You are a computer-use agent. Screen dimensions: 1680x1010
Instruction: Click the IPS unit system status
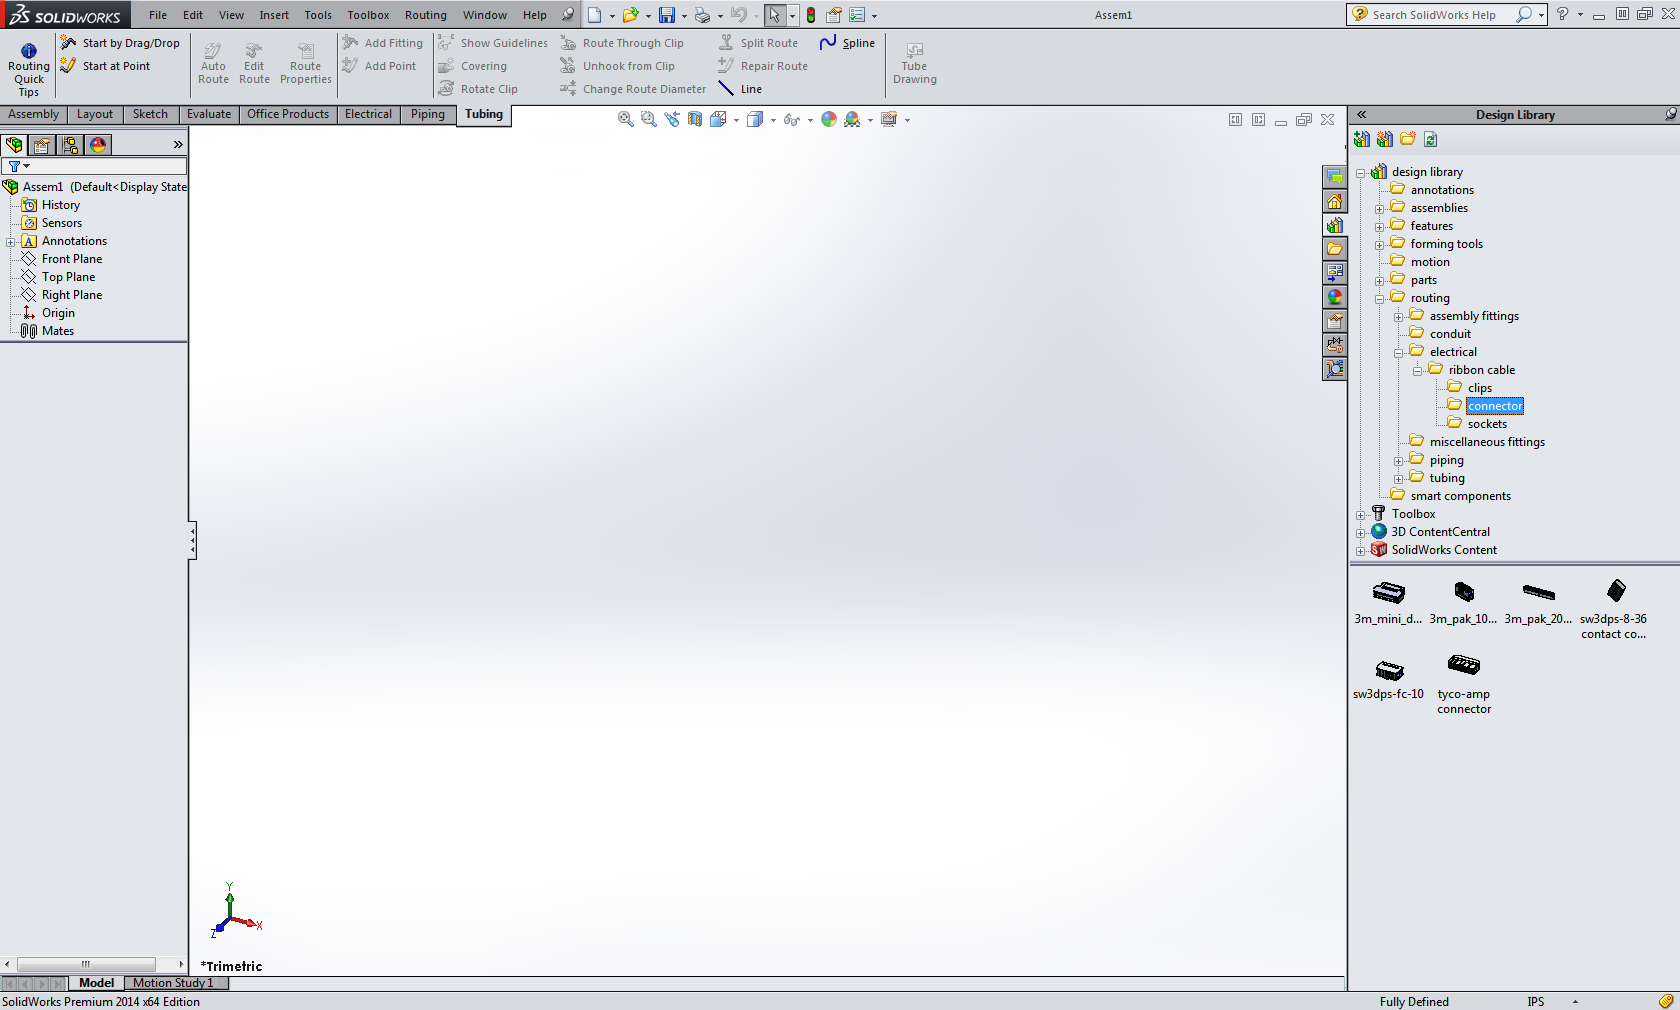pos(1536,1002)
